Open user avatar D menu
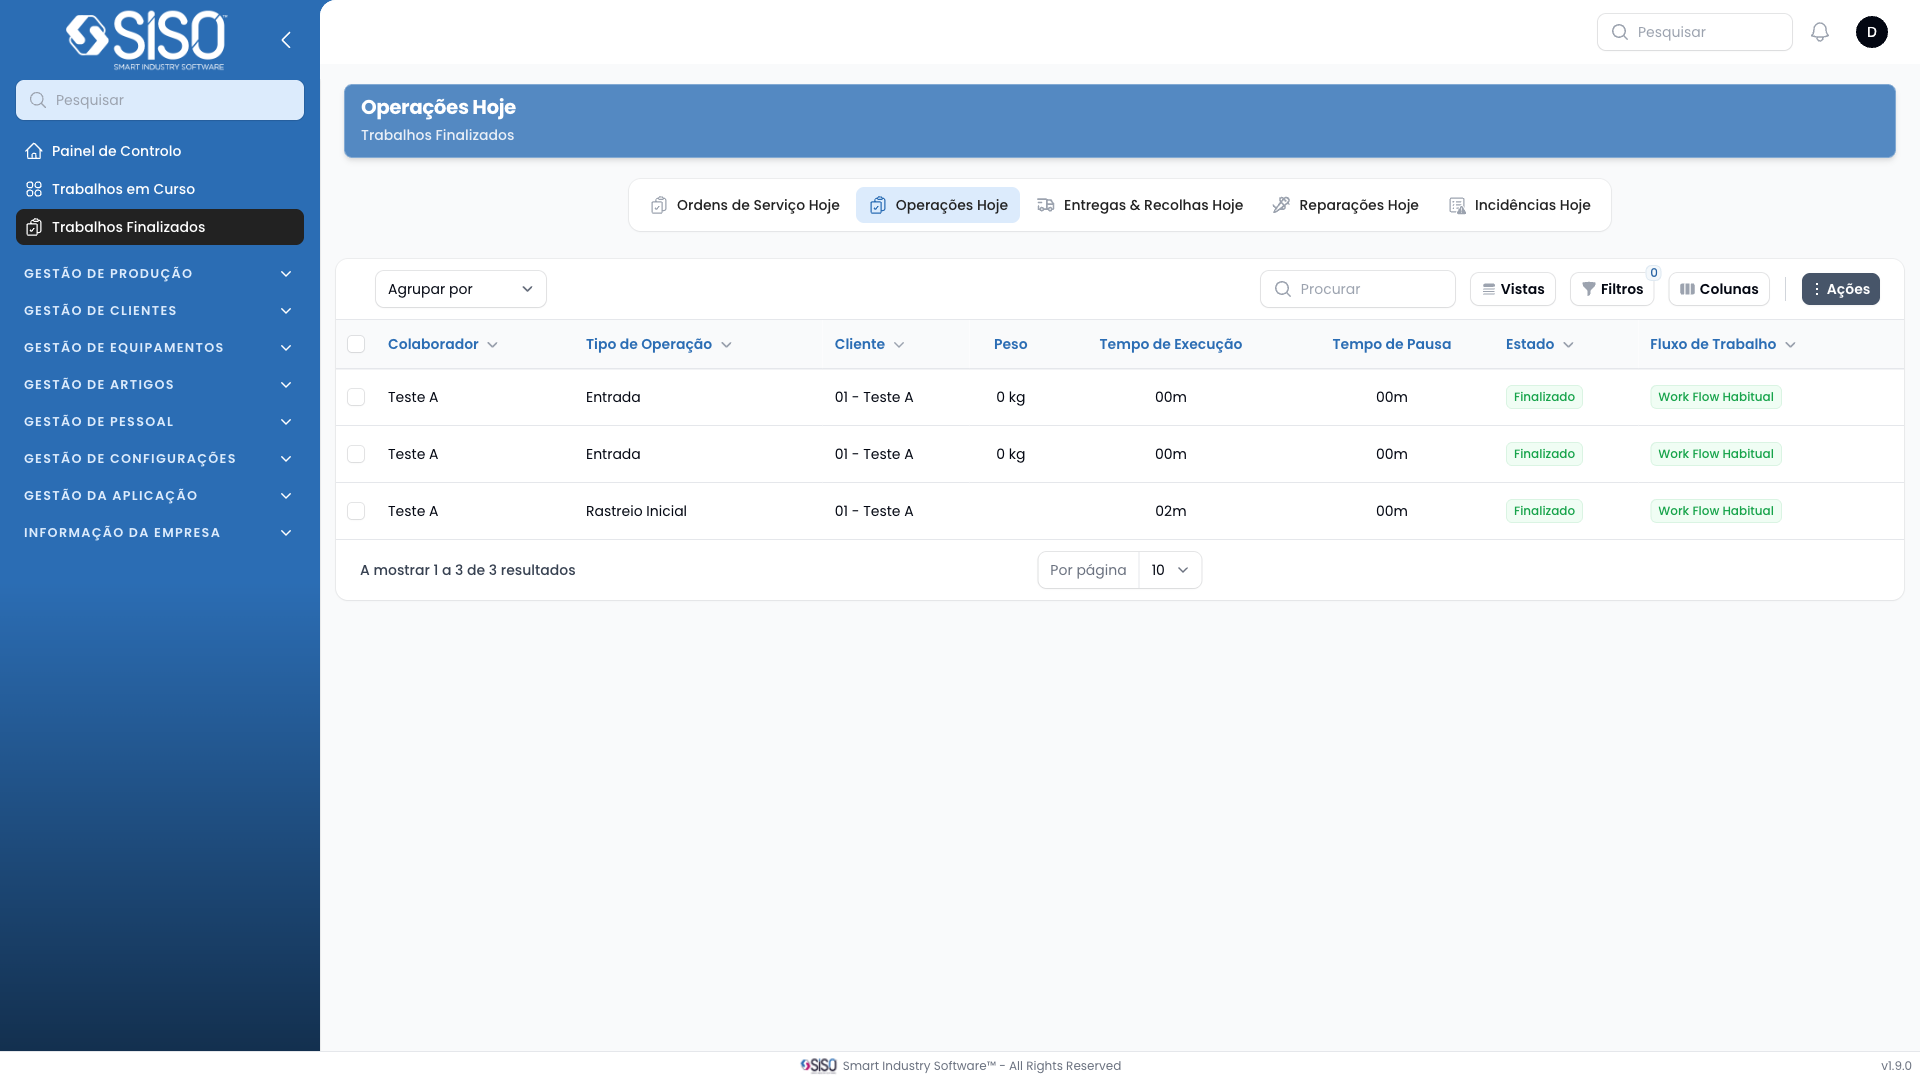 click(x=1871, y=32)
